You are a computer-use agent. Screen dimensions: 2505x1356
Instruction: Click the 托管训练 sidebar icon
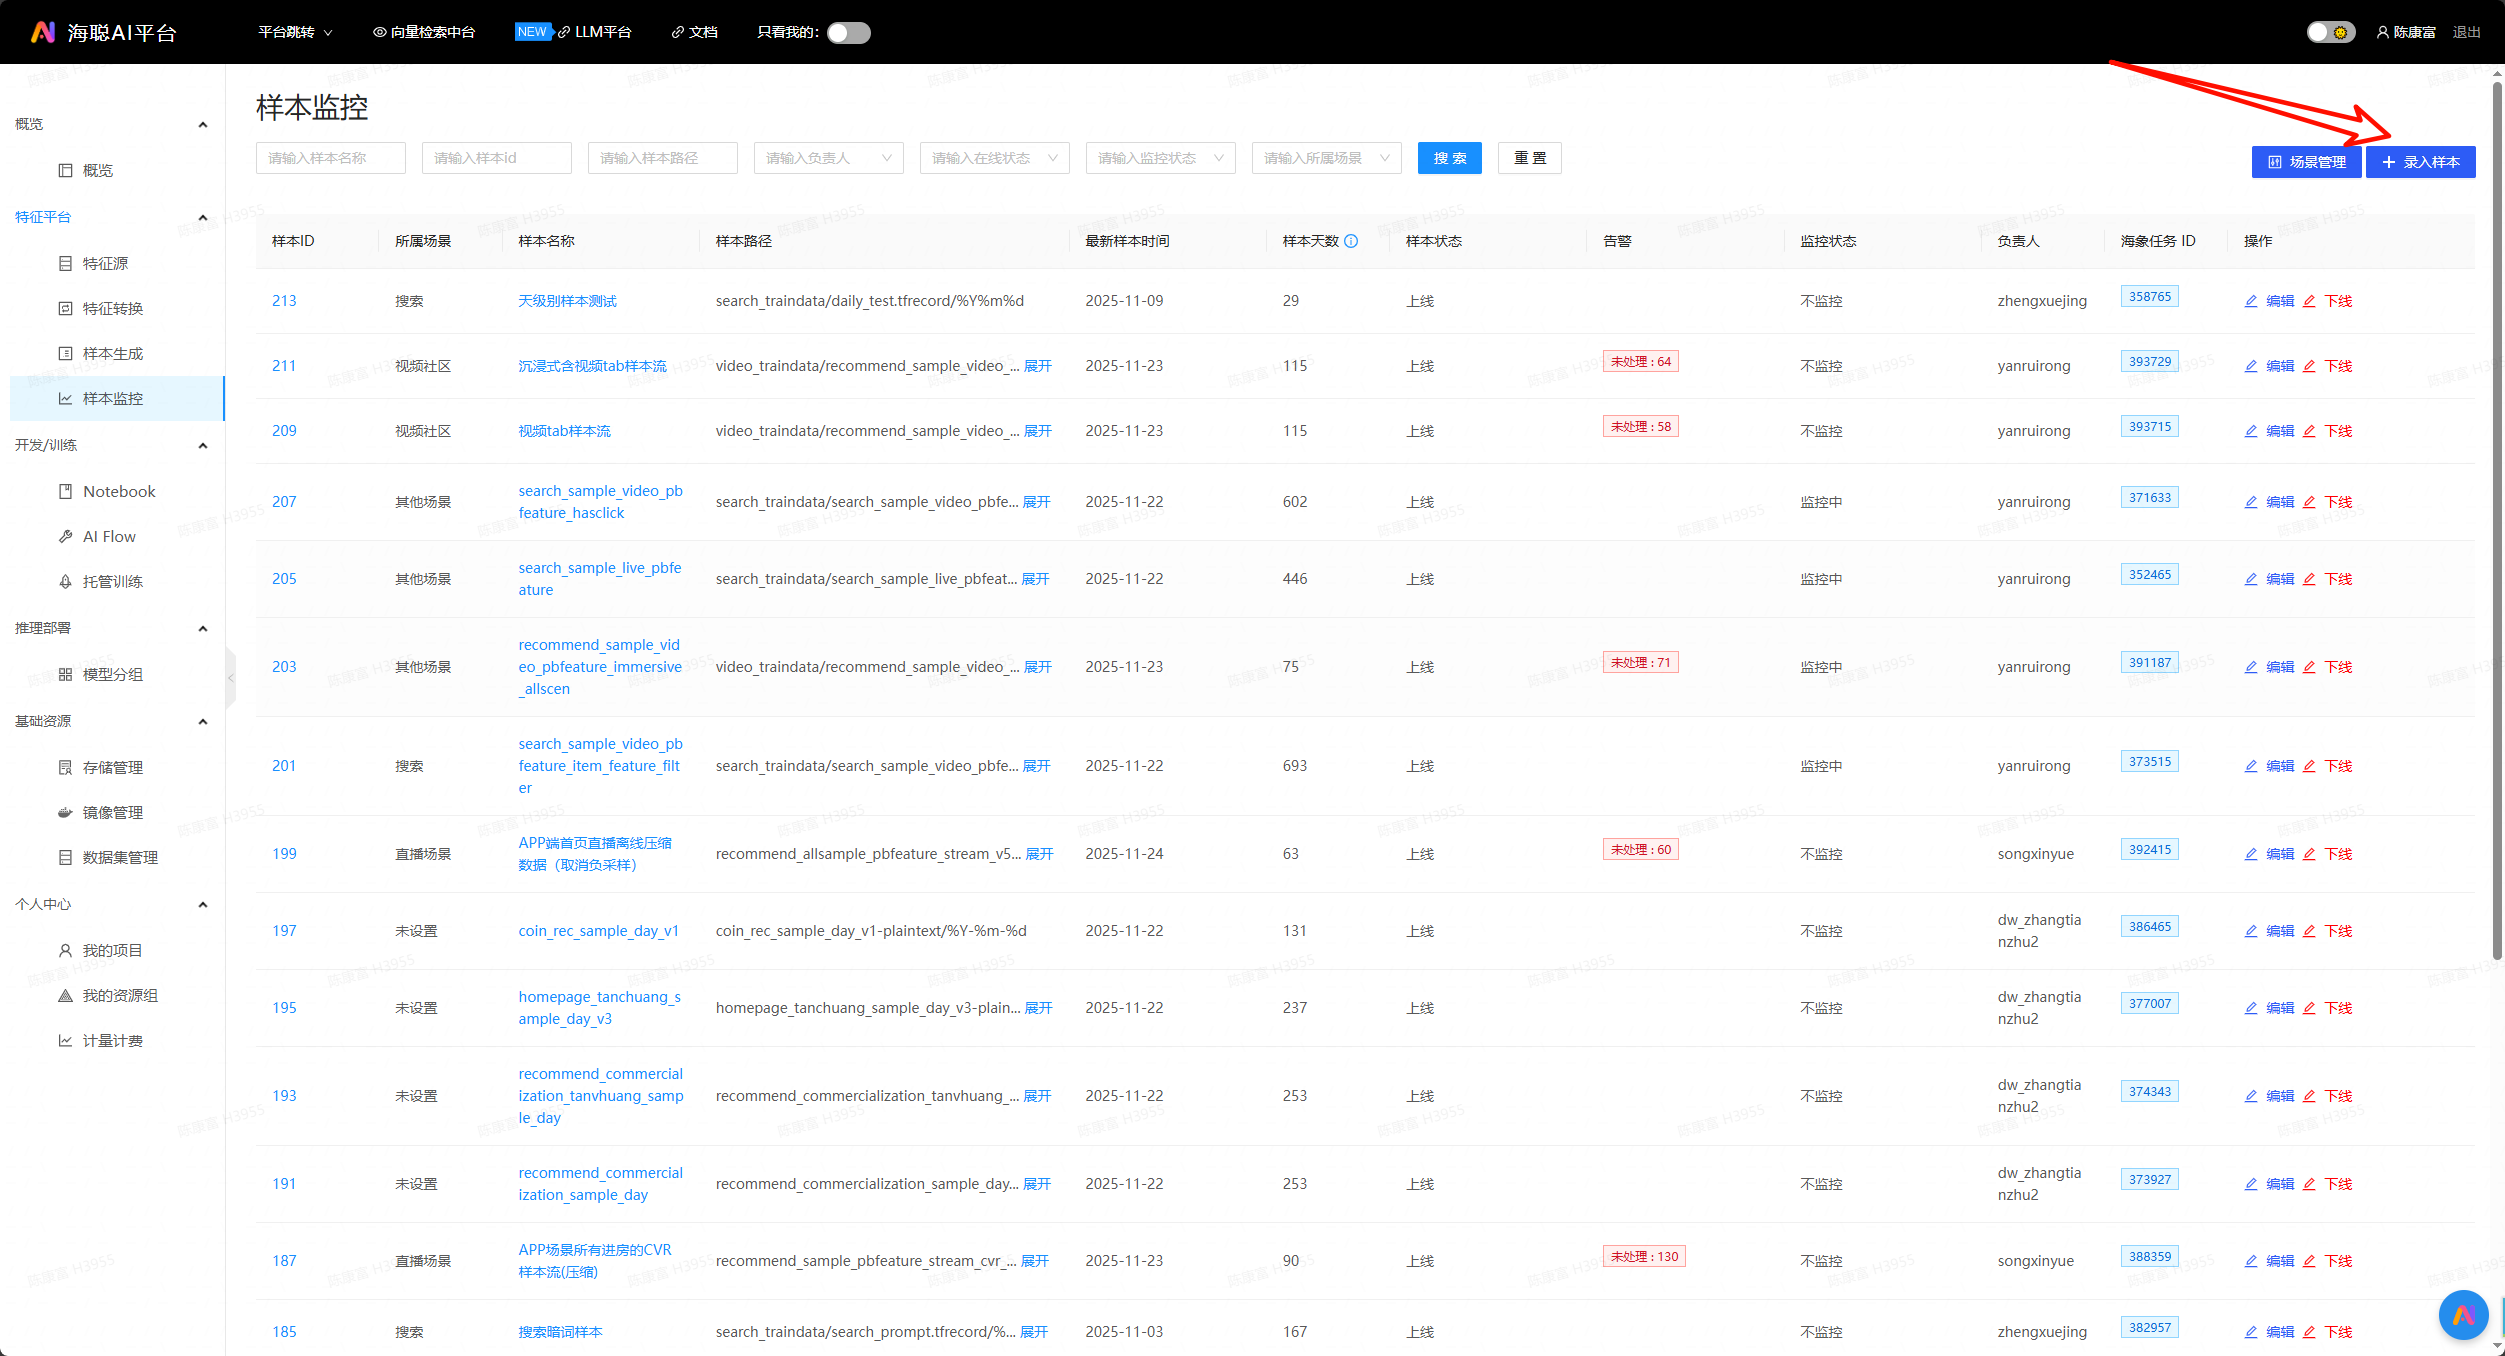click(65, 581)
